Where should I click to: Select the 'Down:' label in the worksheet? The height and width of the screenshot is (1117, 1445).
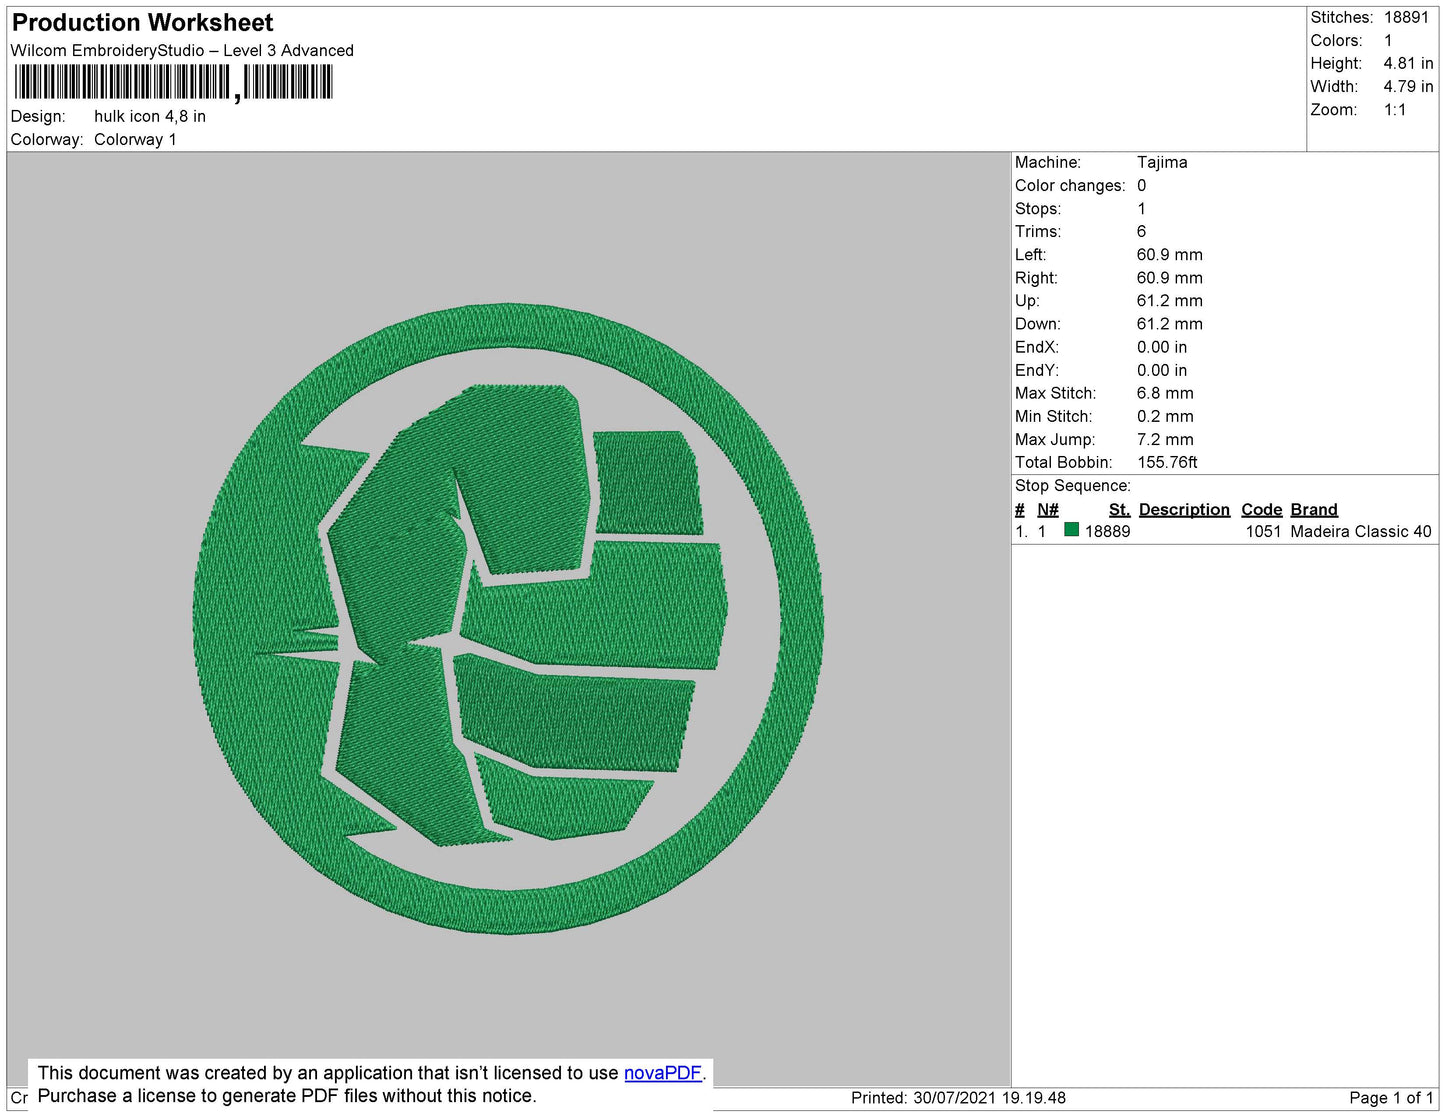click(1038, 324)
